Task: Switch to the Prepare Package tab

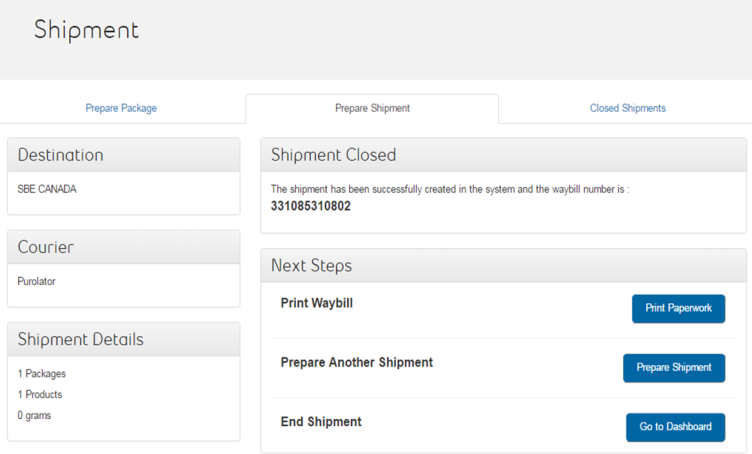Action: pos(121,108)
